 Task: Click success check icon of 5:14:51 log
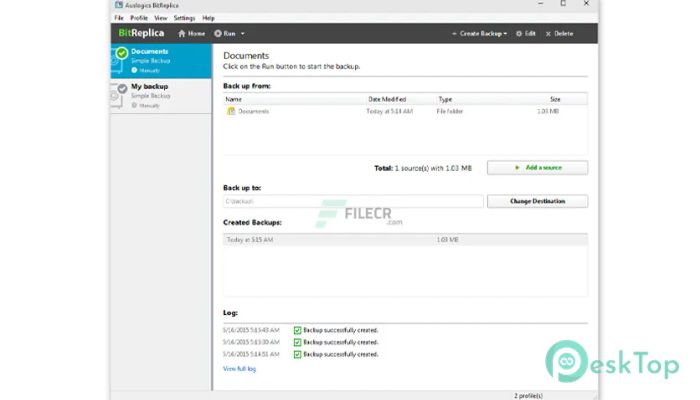tap(297, 354)
